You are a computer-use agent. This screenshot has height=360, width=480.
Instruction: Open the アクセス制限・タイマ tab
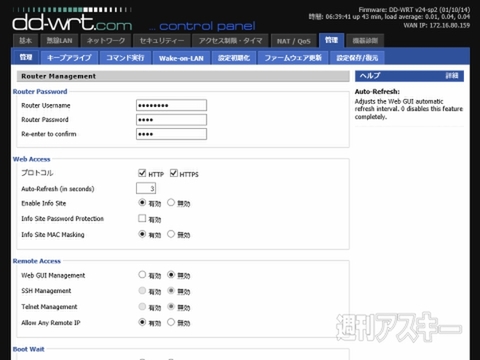tap(230, 41)
